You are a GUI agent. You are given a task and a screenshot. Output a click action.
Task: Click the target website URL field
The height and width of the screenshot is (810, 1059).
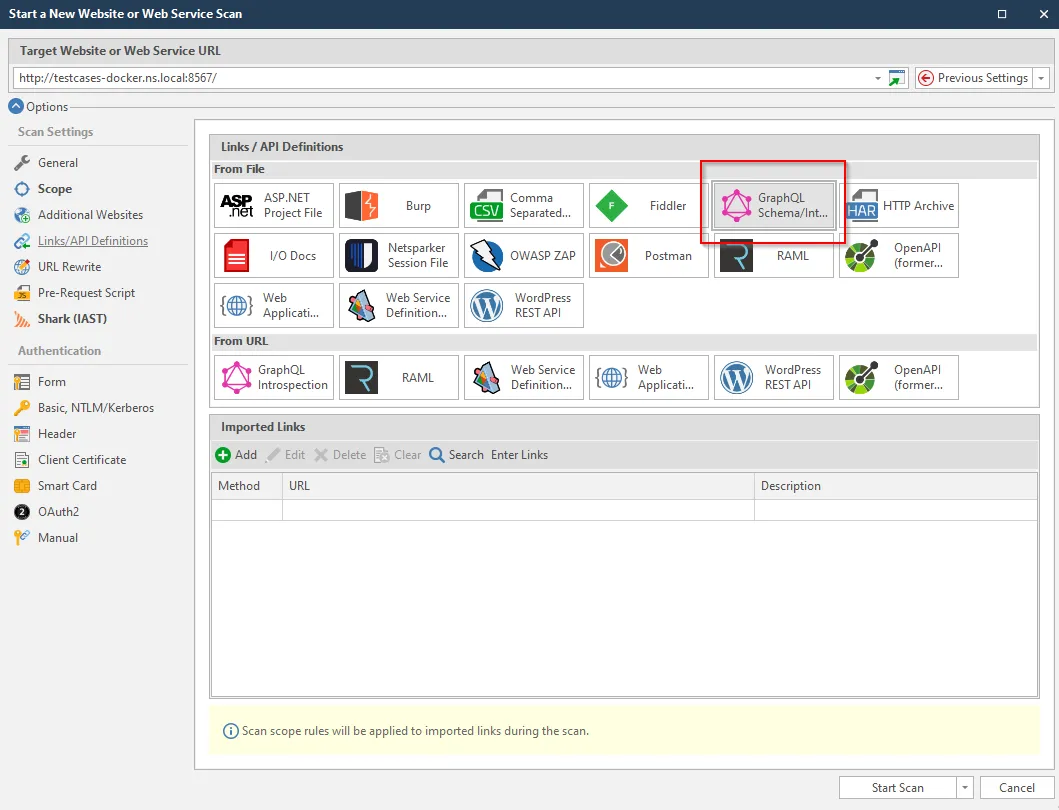coord(442,78)
